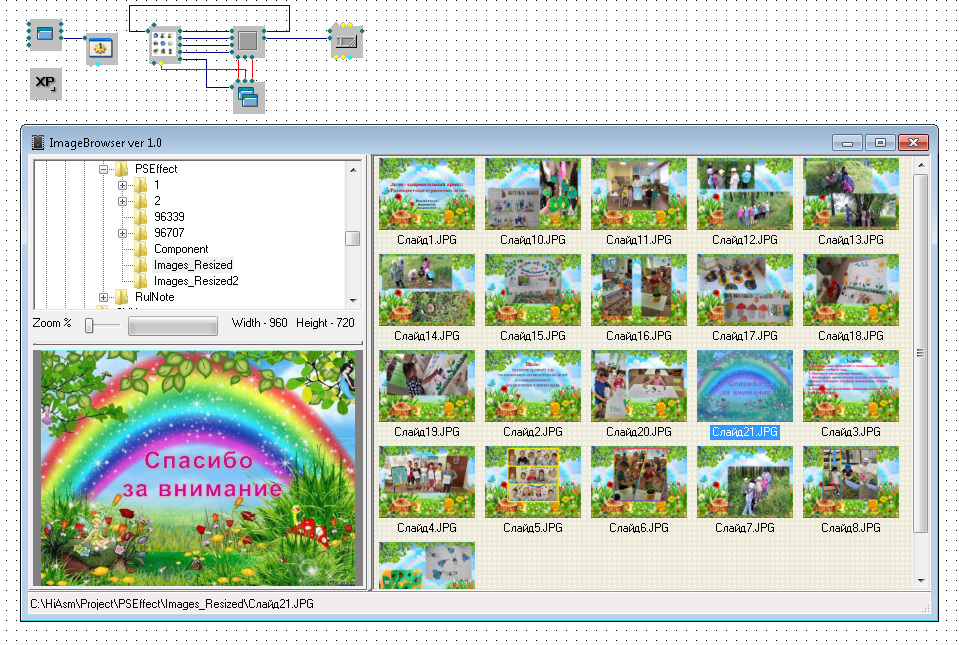Screen dimensions: 959x645
Task: Click the ImageBrowser title bar film icon
Action: 38,143
